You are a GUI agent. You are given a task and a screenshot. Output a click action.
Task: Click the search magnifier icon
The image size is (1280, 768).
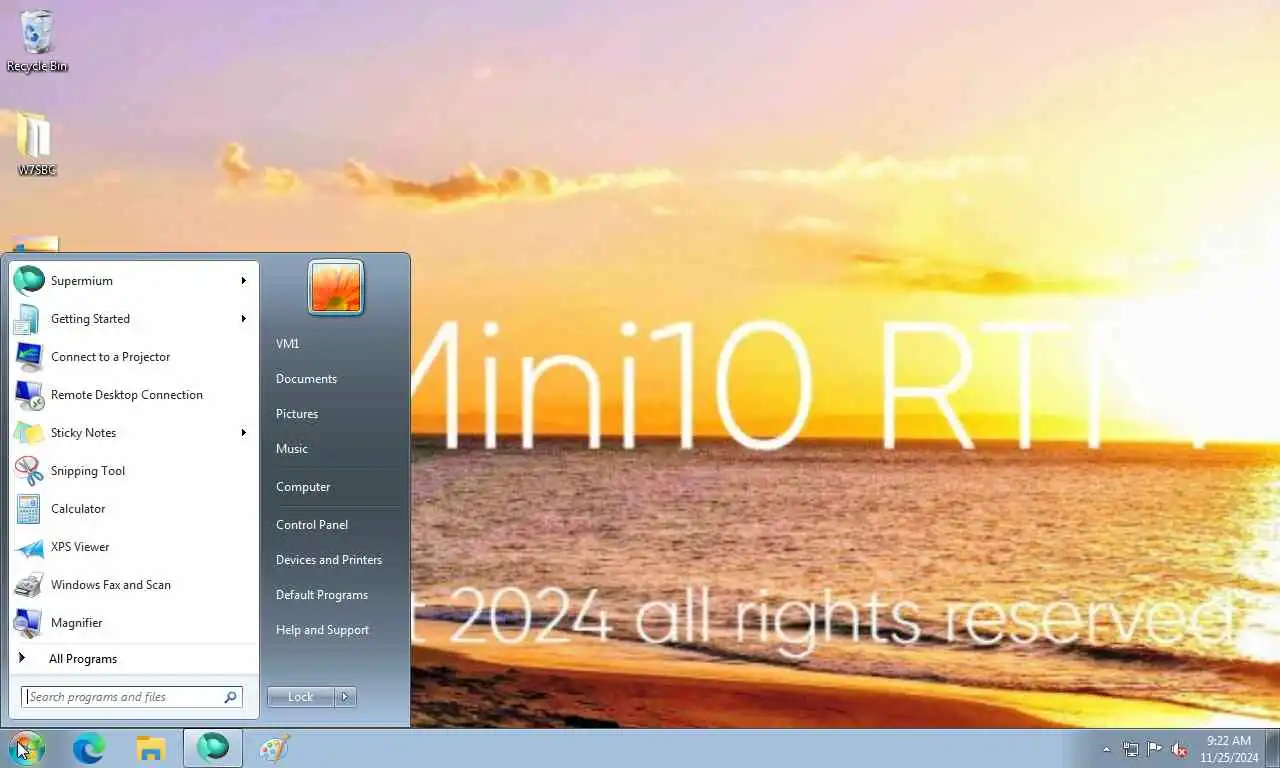click(230, 697)
